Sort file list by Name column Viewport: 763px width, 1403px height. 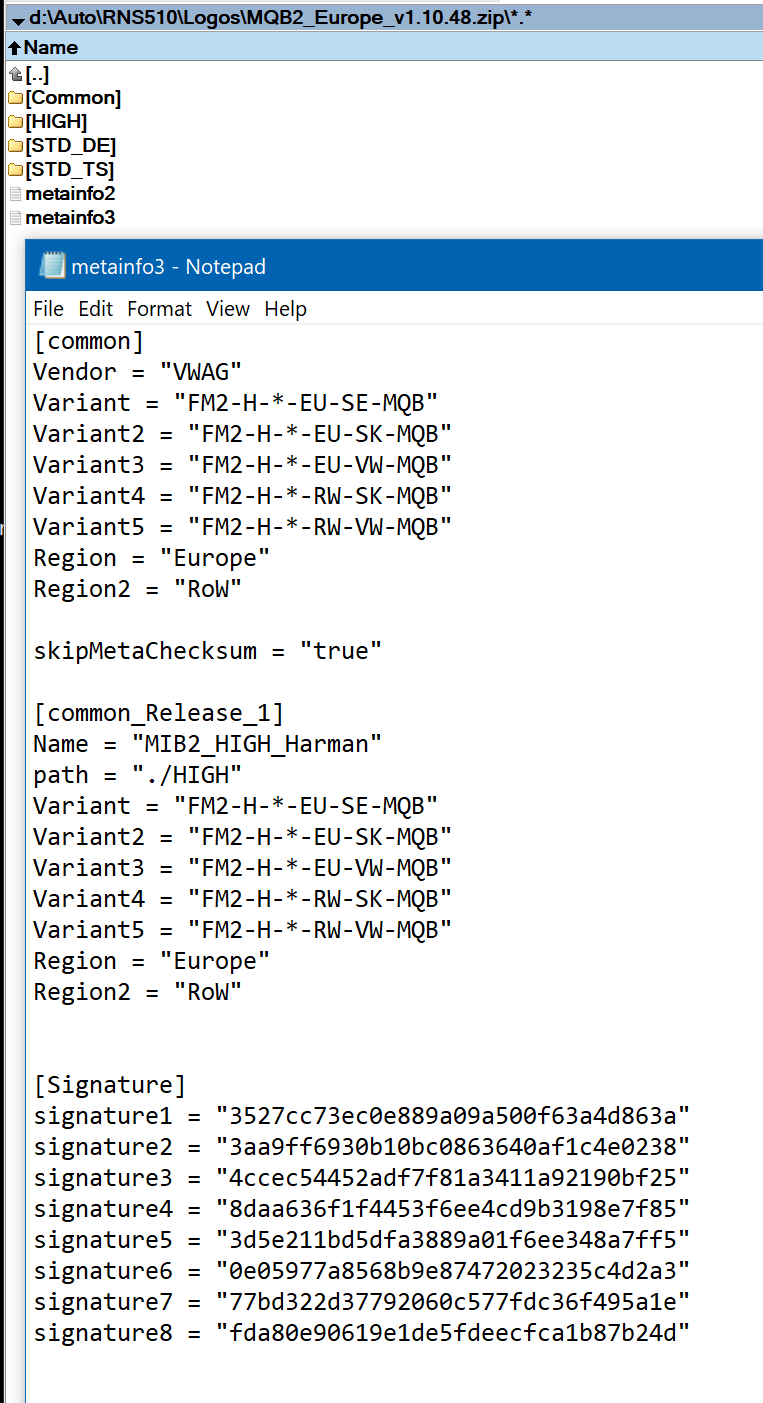click(50, 47)
